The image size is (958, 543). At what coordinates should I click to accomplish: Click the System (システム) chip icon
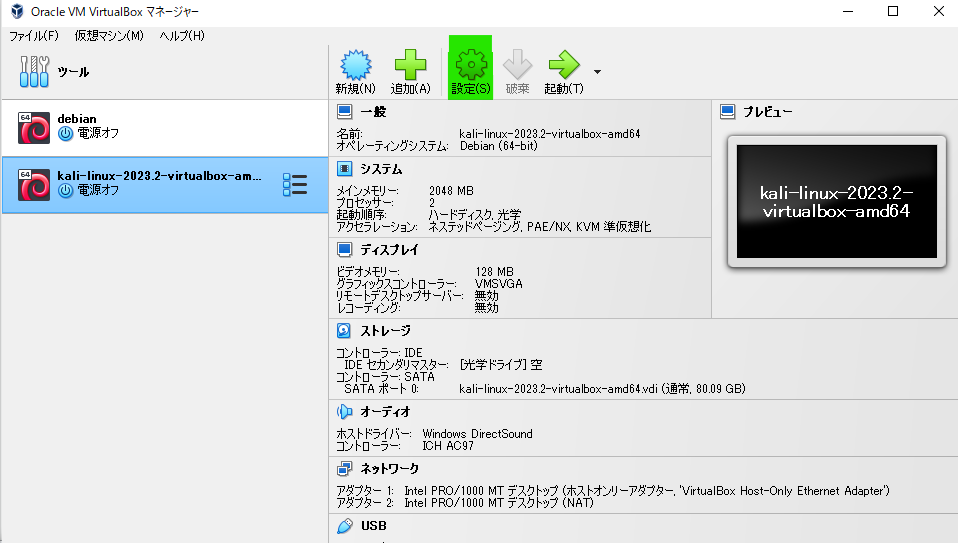(345, 169)
